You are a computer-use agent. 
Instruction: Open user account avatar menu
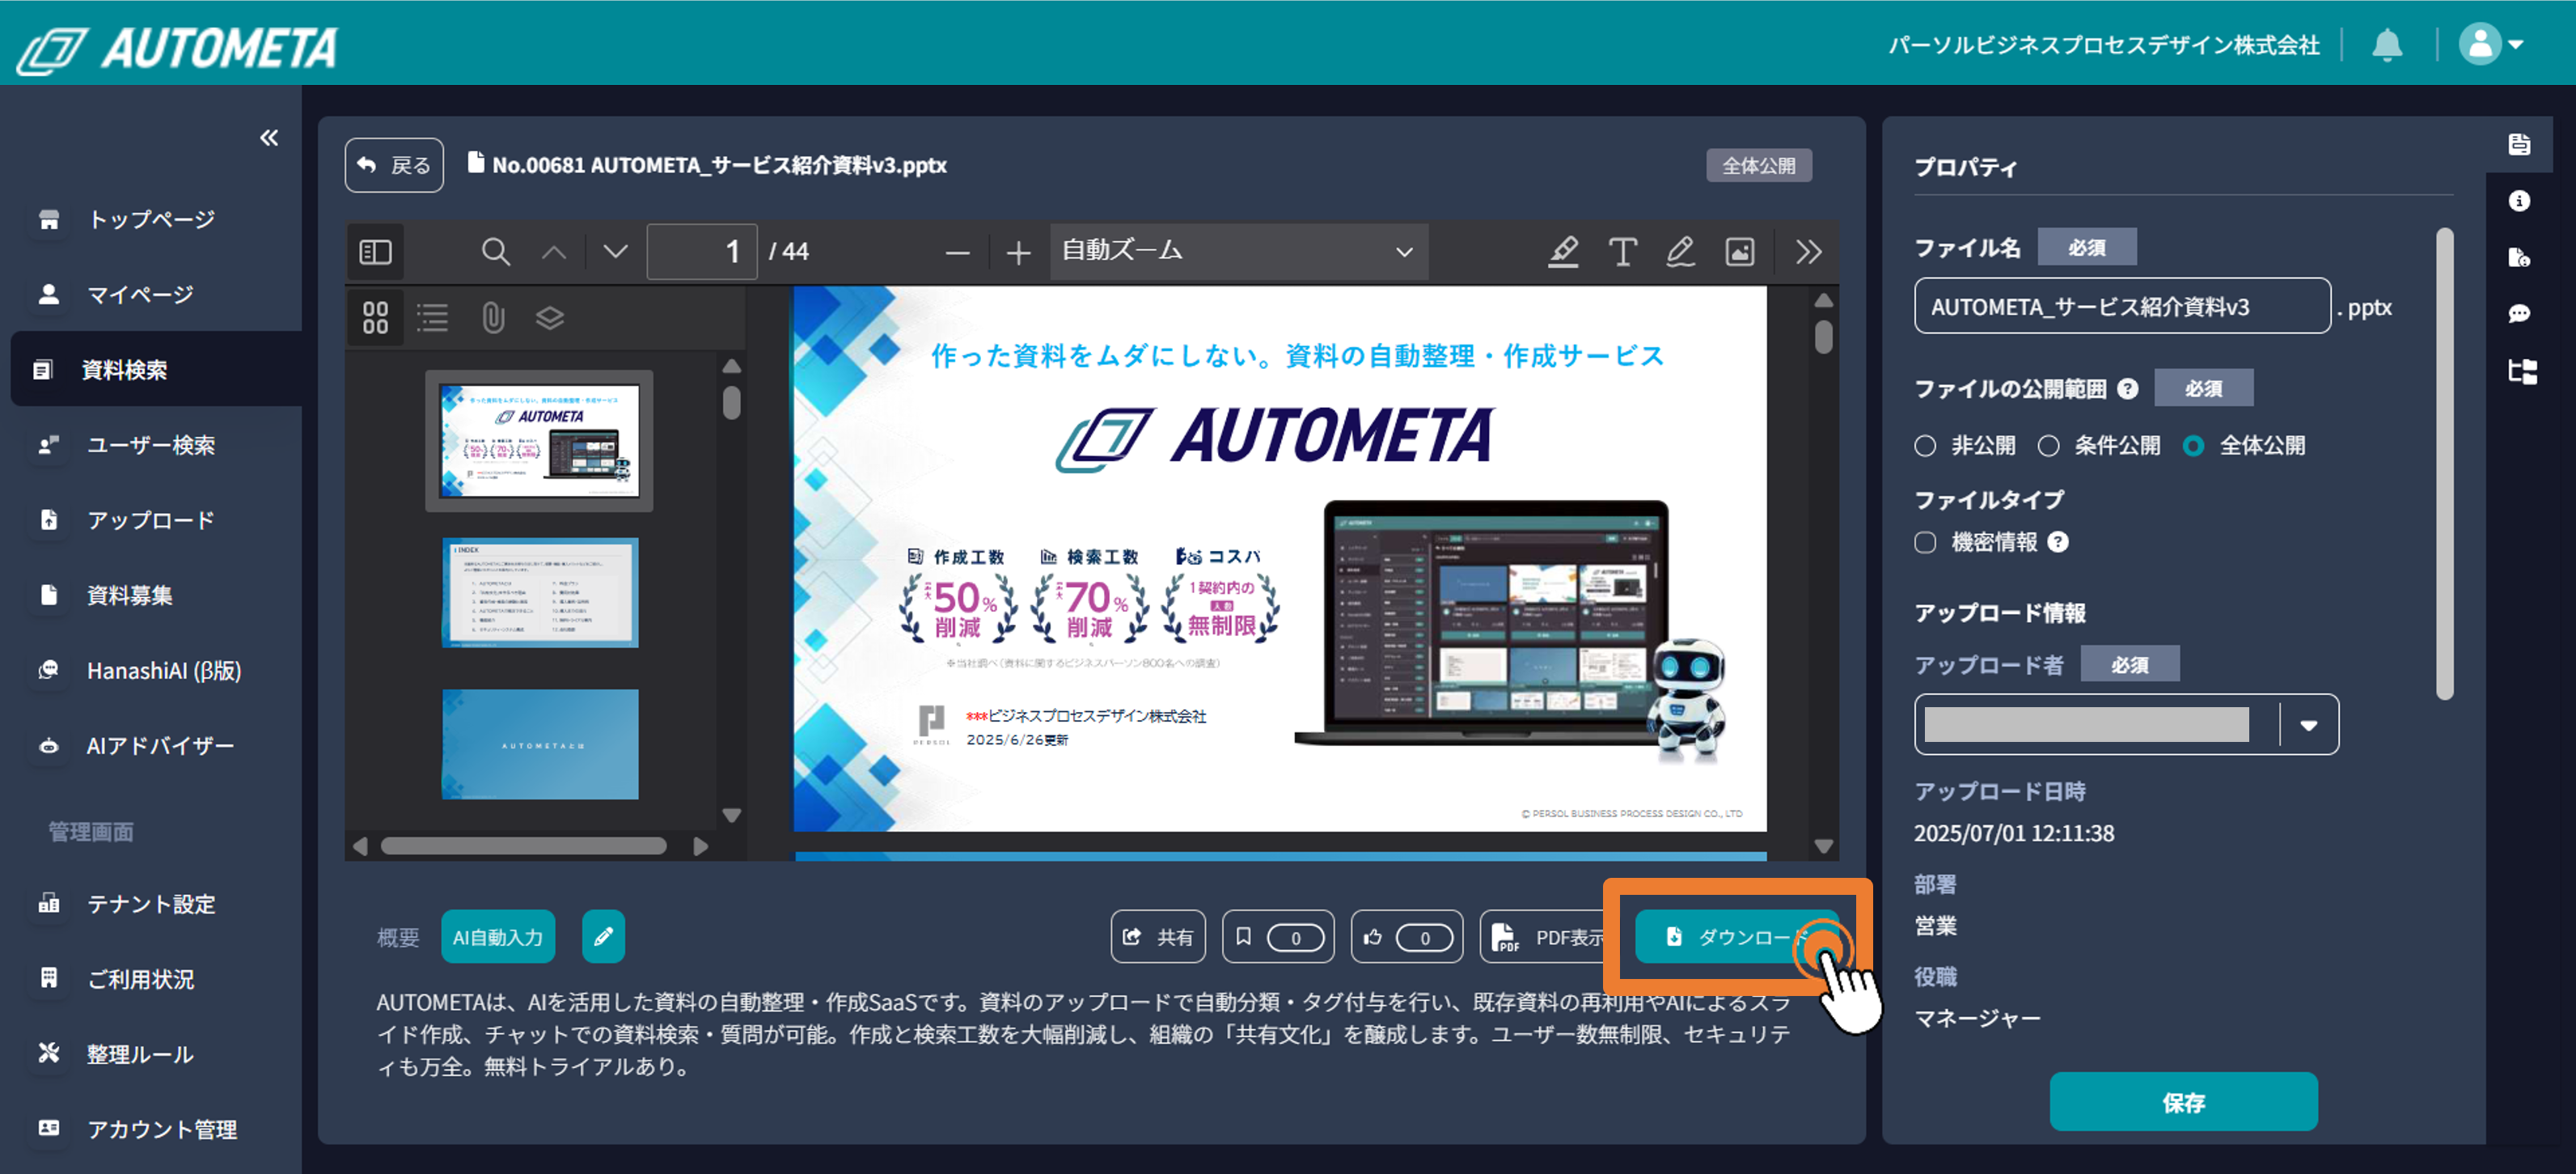pyautogui.click(x=2491, y=45)
